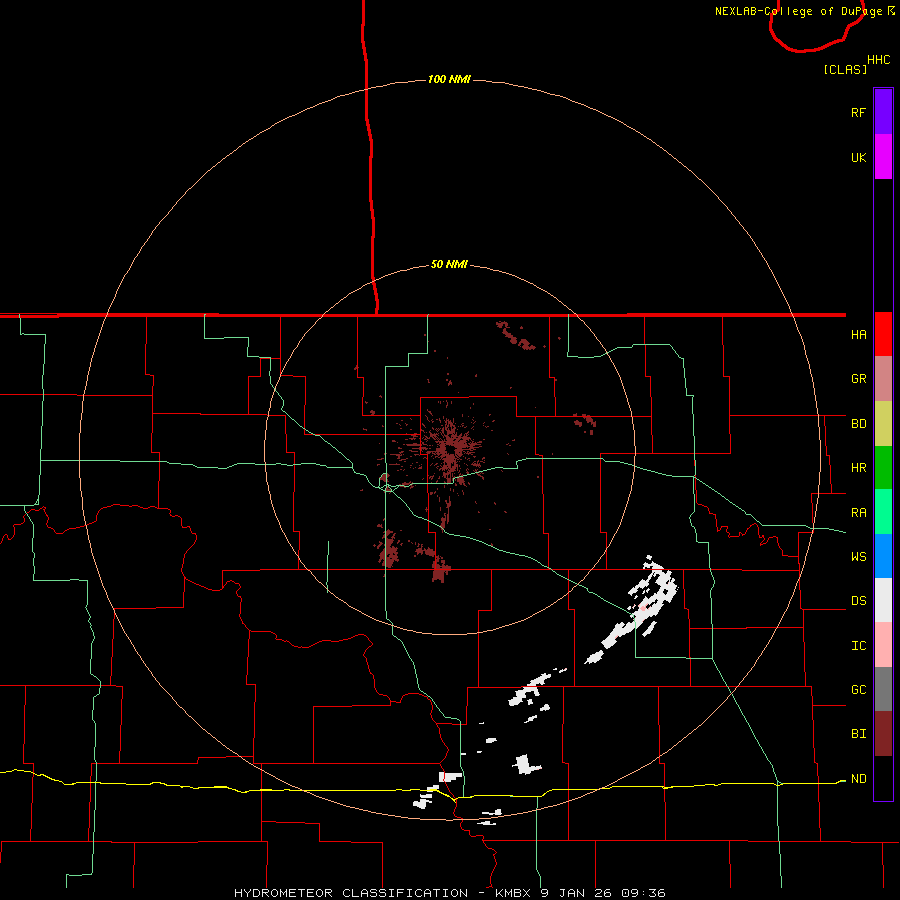Screen dimensions: 900x900
Task: Click the DS legend label
Action: tap(858, 601)
